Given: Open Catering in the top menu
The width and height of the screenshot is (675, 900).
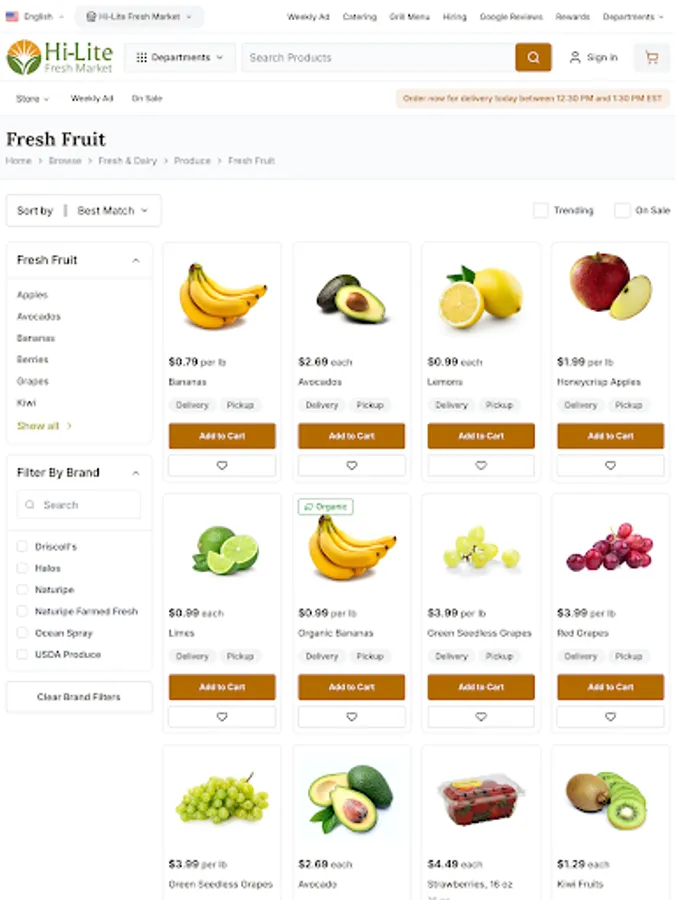Looking at the screenshot, I should point(360,17).
